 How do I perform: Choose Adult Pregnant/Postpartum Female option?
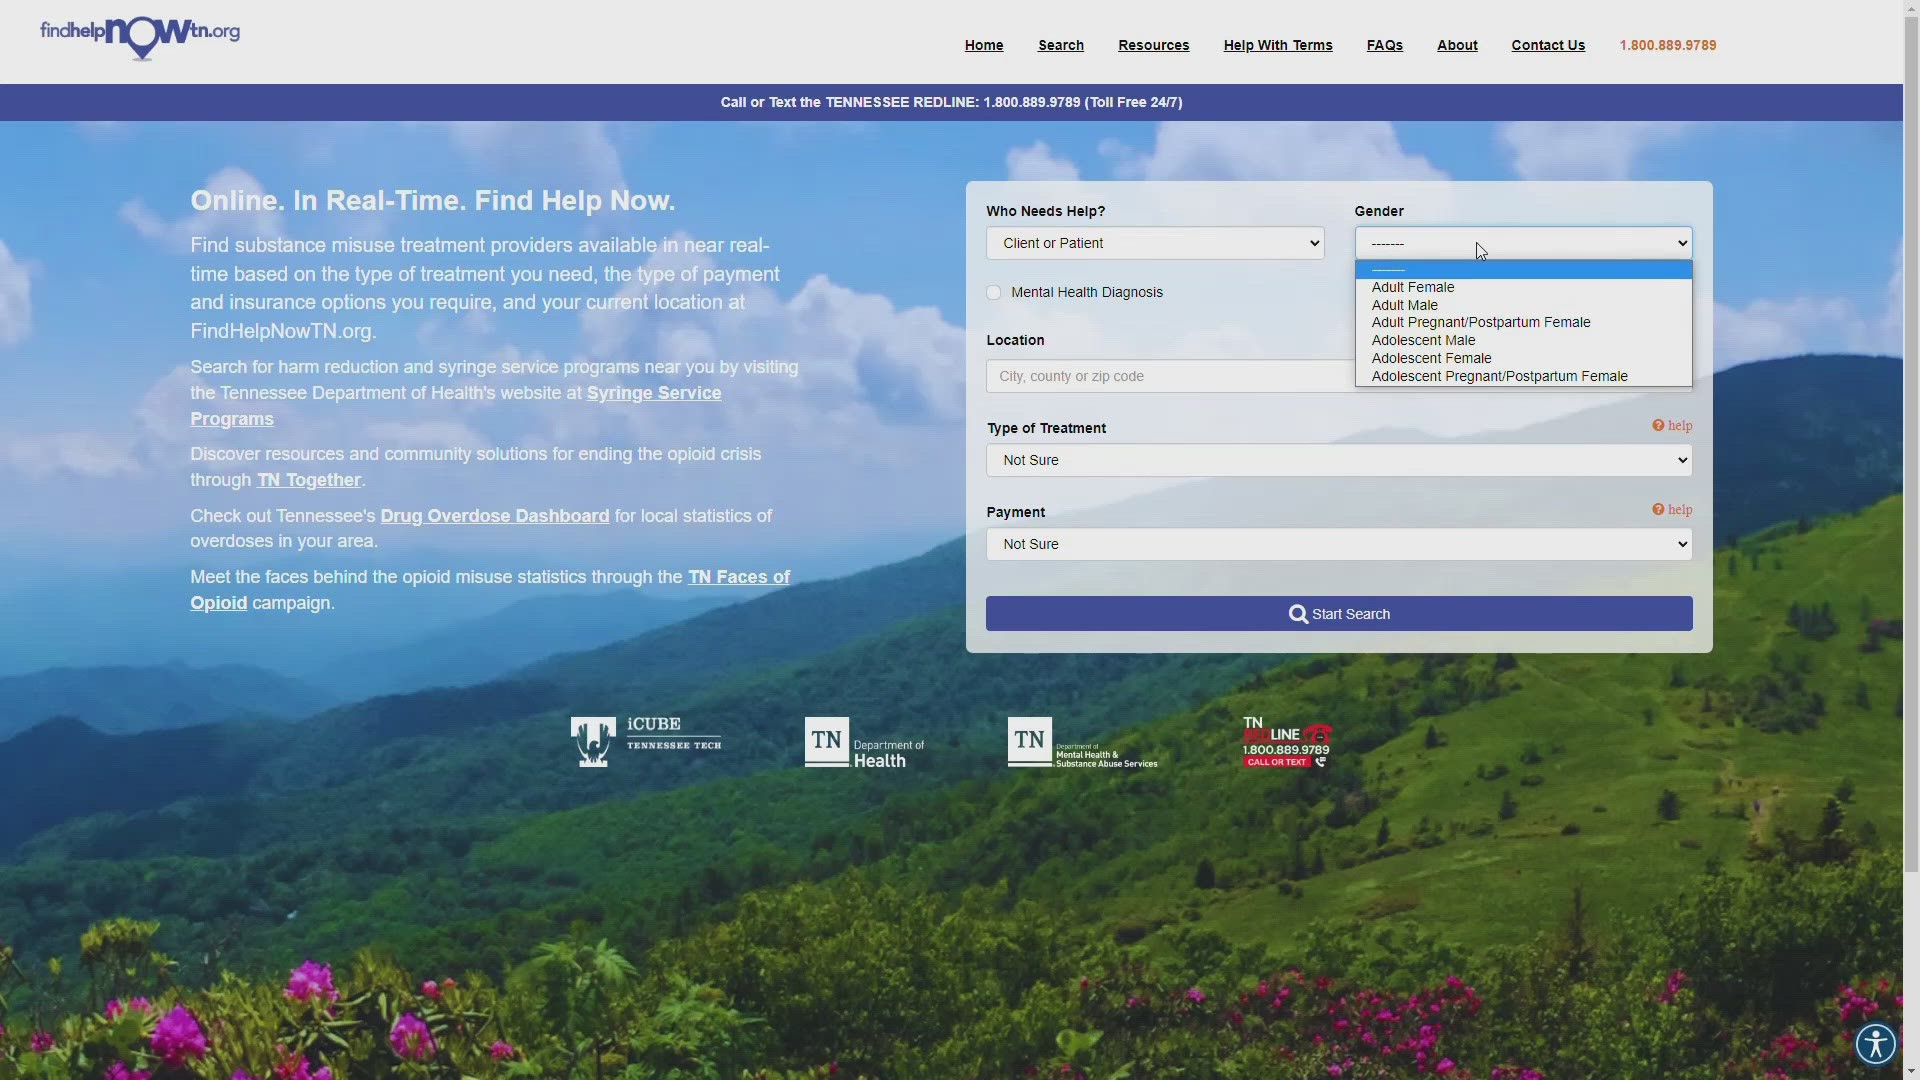(1523, 322)
